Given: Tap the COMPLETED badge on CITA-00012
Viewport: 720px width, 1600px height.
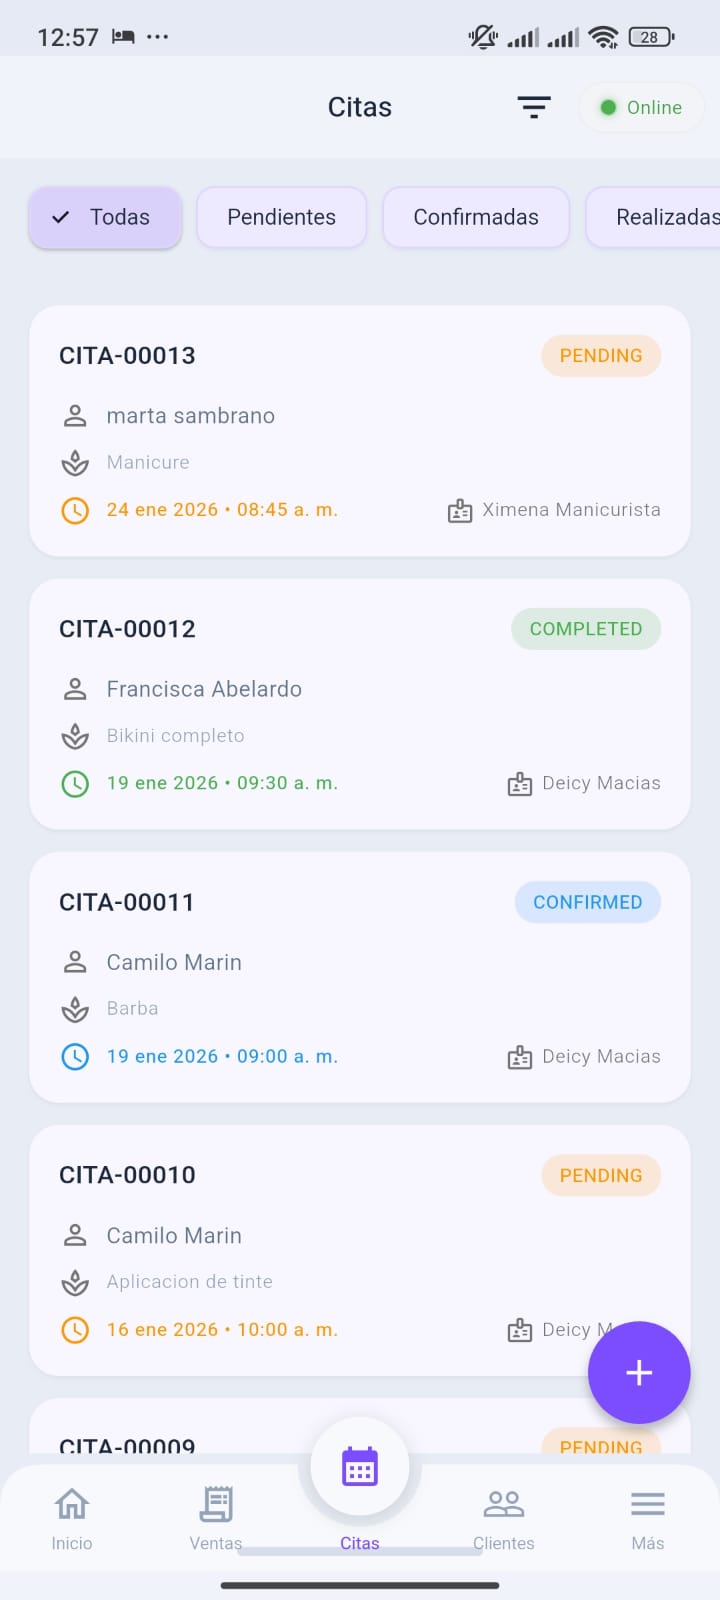Looking at the screenshot, I should click(586, 629).
